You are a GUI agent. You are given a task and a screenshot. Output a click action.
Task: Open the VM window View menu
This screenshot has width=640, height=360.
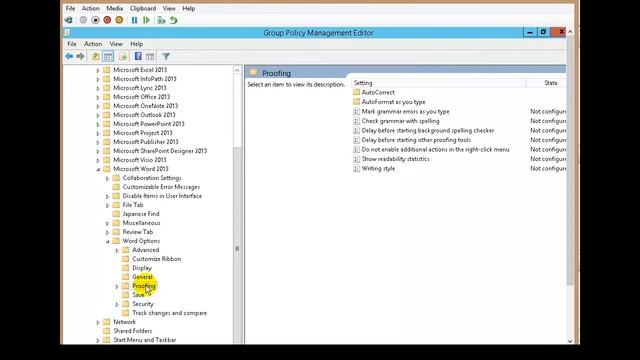(169, 8)
